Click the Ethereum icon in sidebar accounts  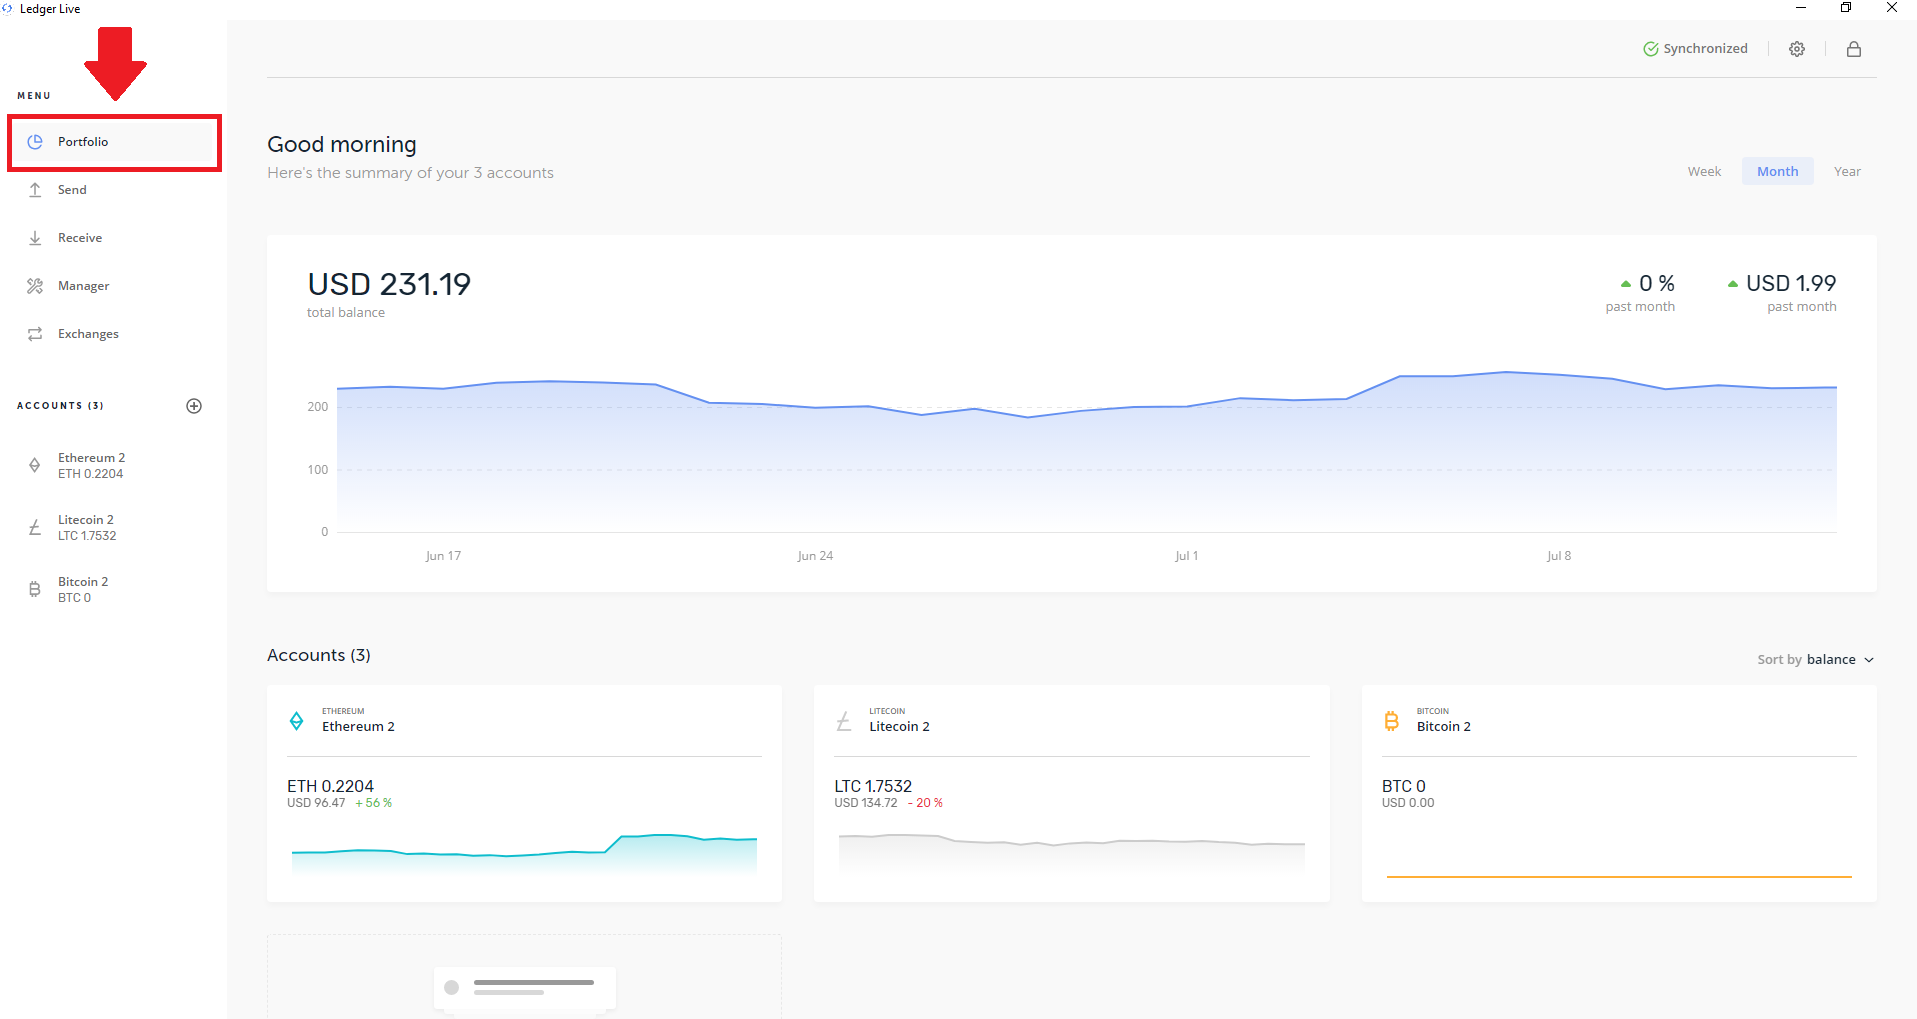click(35, 465)
